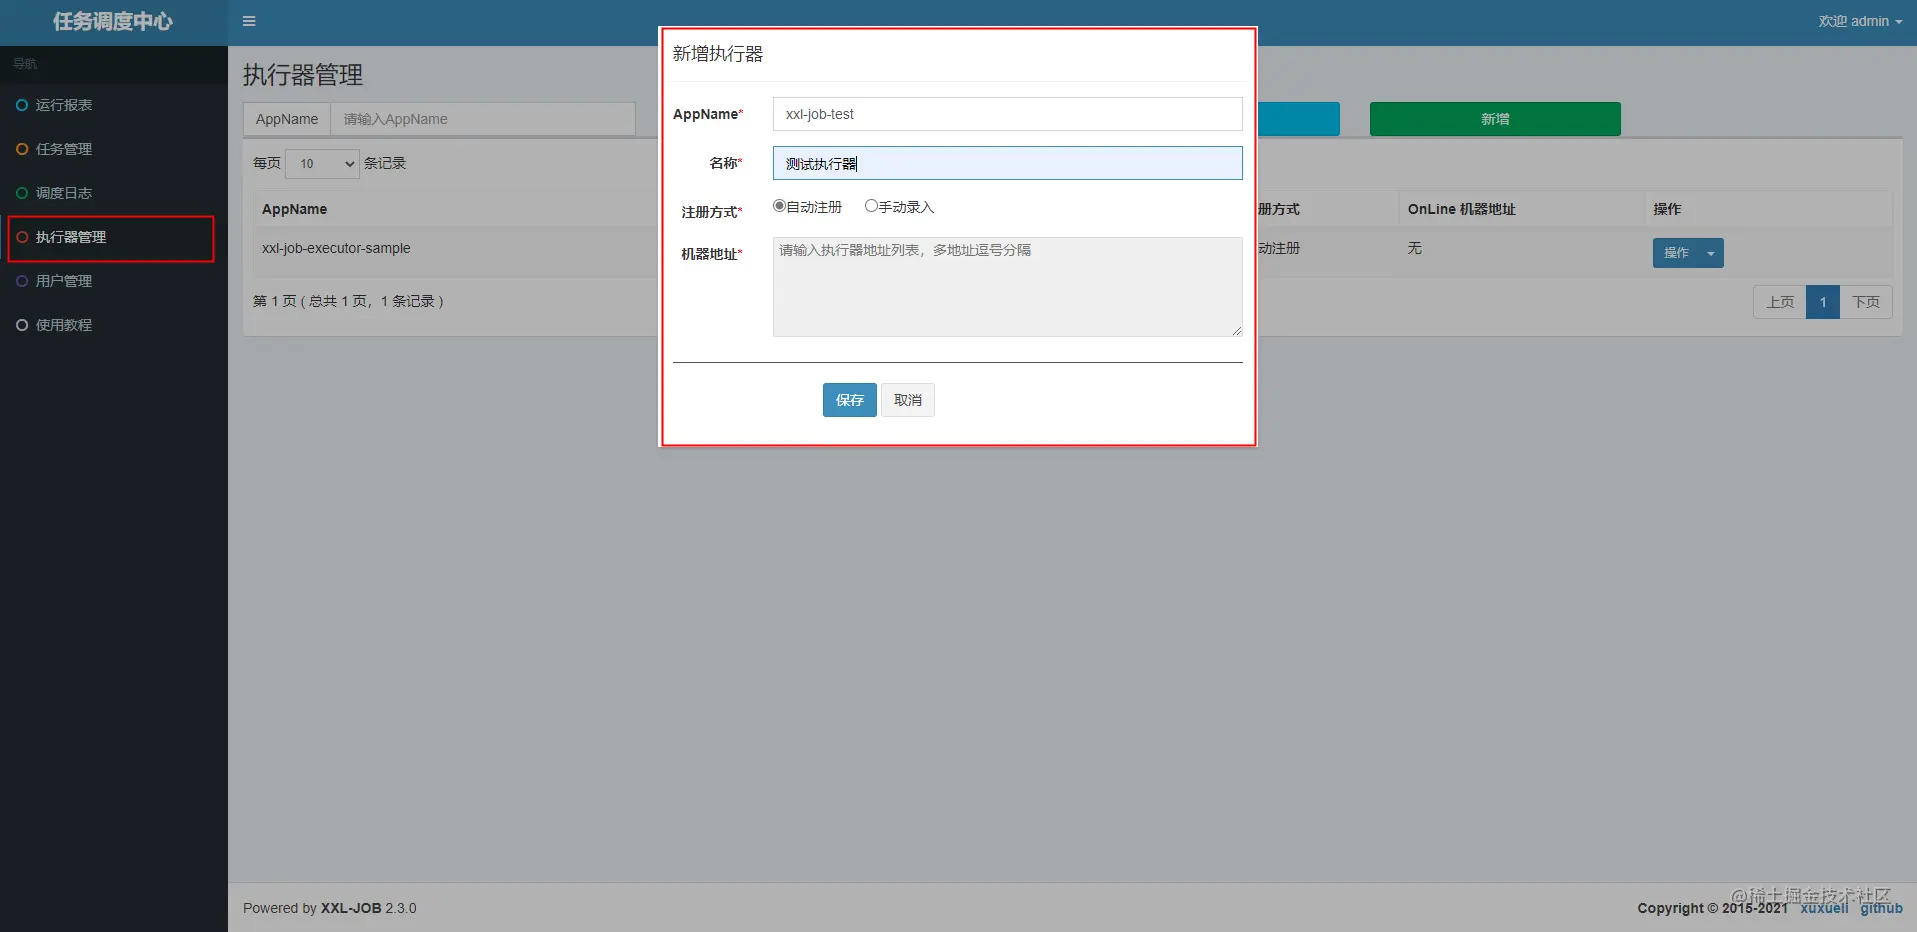Open 执行器管理 menu item
This screenshot has width=1917, height=932.
pos(114,237)
